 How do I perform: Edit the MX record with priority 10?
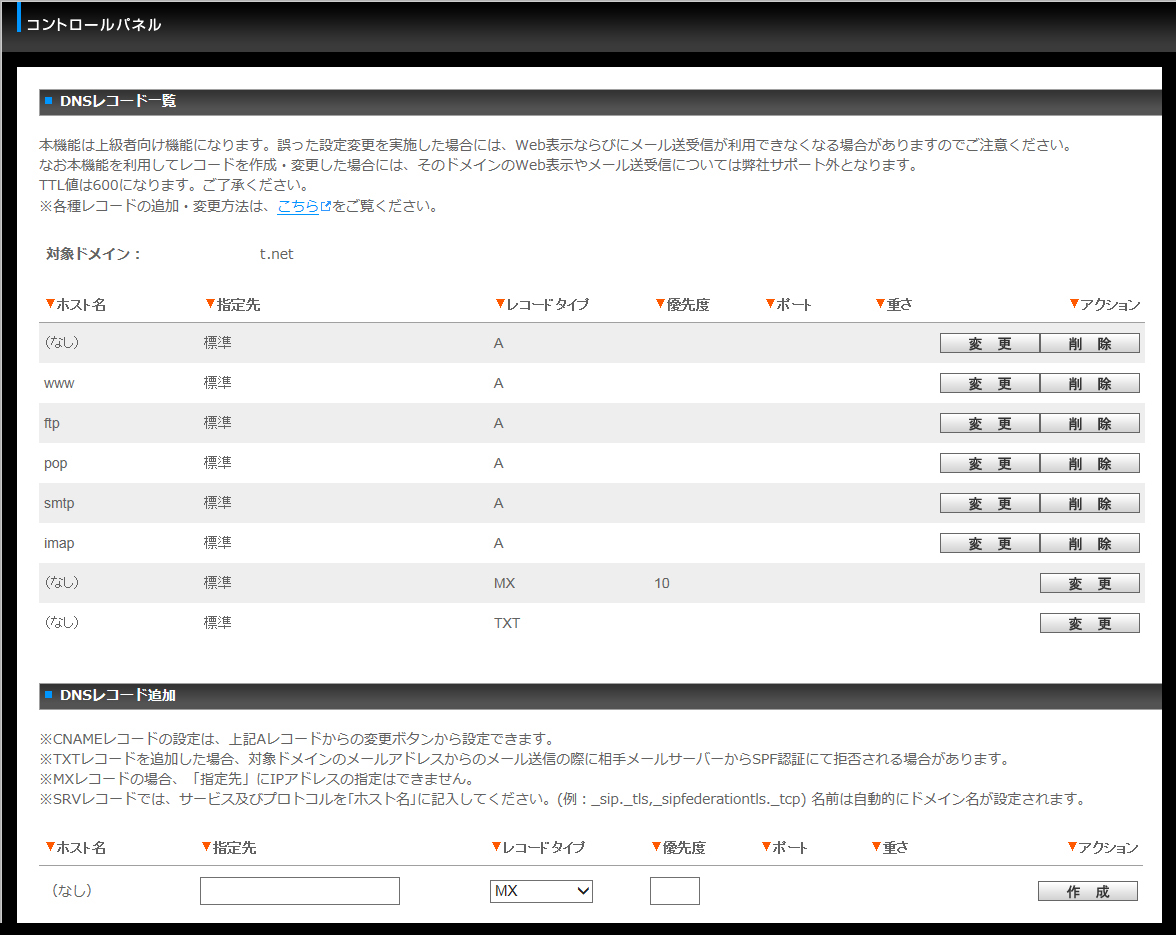click(1089, 584)
